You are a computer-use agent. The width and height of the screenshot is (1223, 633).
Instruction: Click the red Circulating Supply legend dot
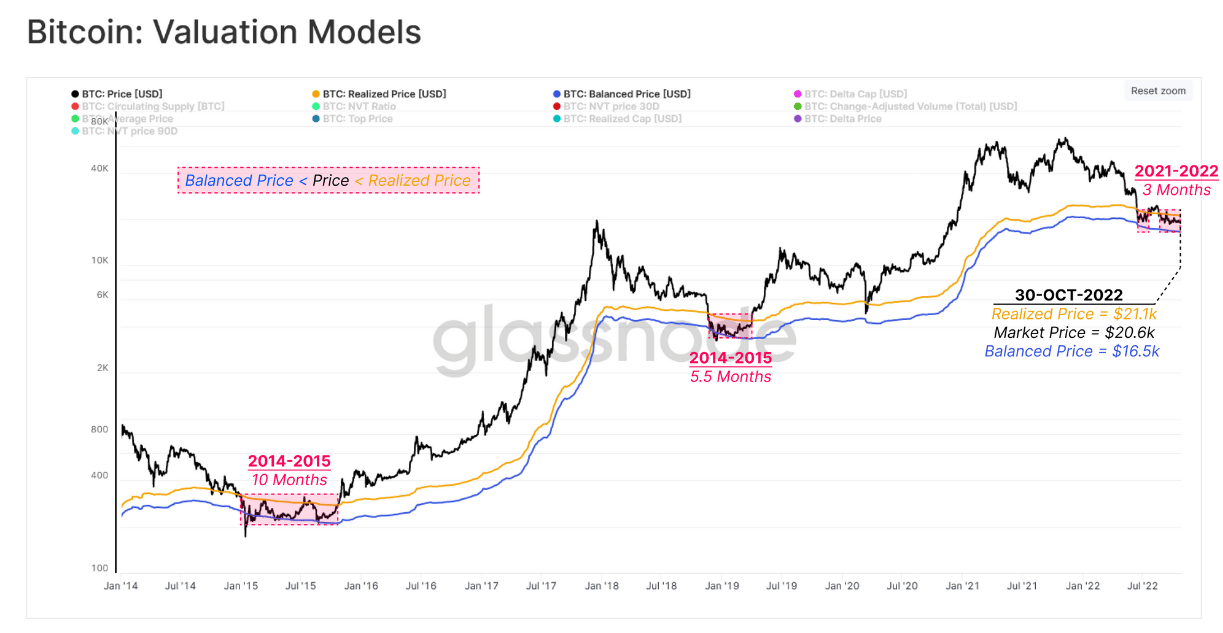point(75,106)
